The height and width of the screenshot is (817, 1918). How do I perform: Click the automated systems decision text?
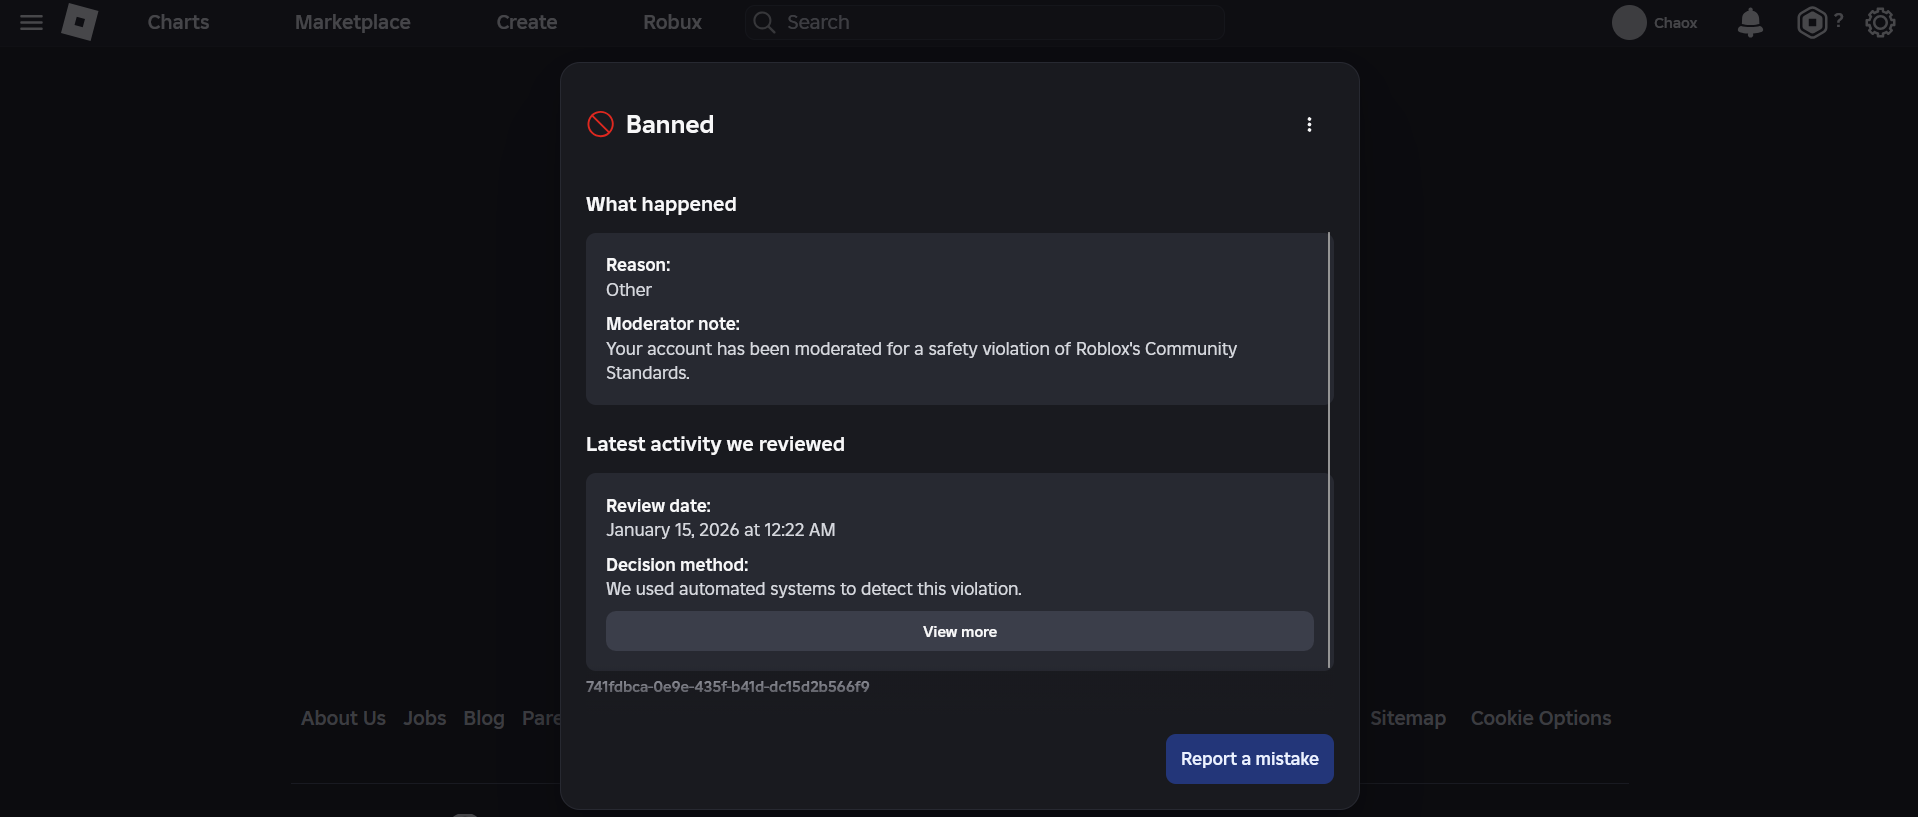[x=813, y=589]
